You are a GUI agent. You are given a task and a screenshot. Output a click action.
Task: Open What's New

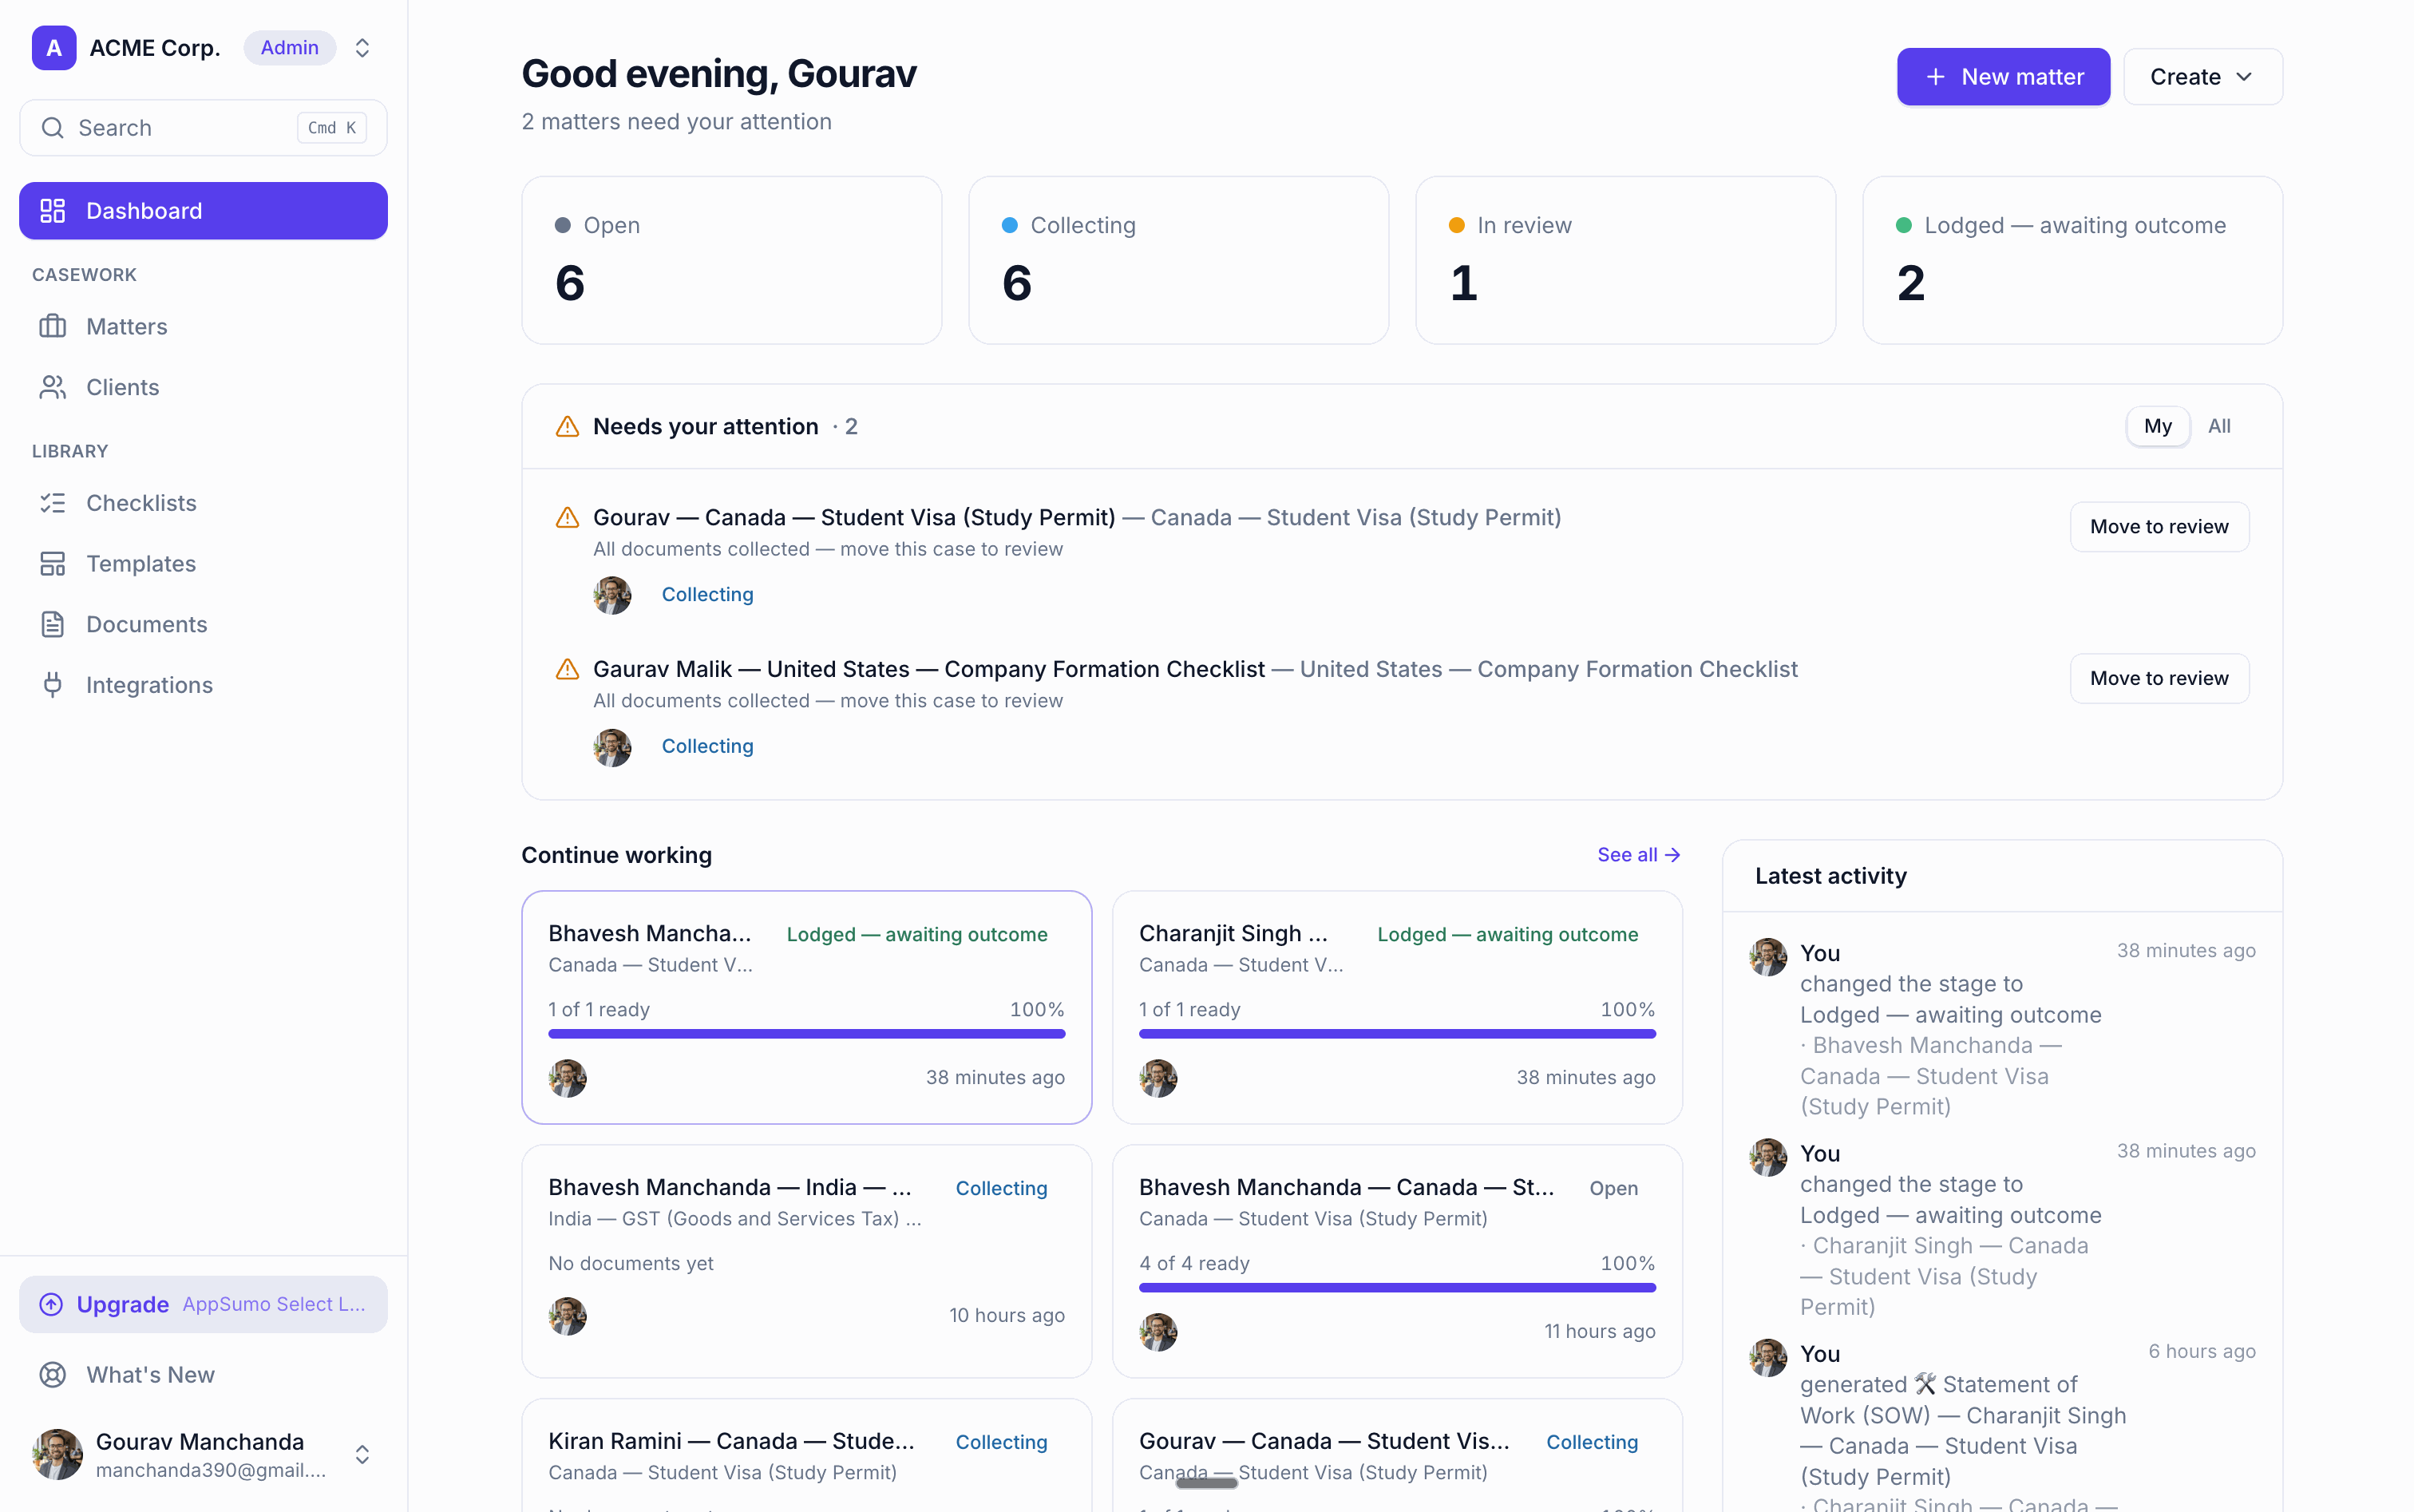[x=203, y=1375]
